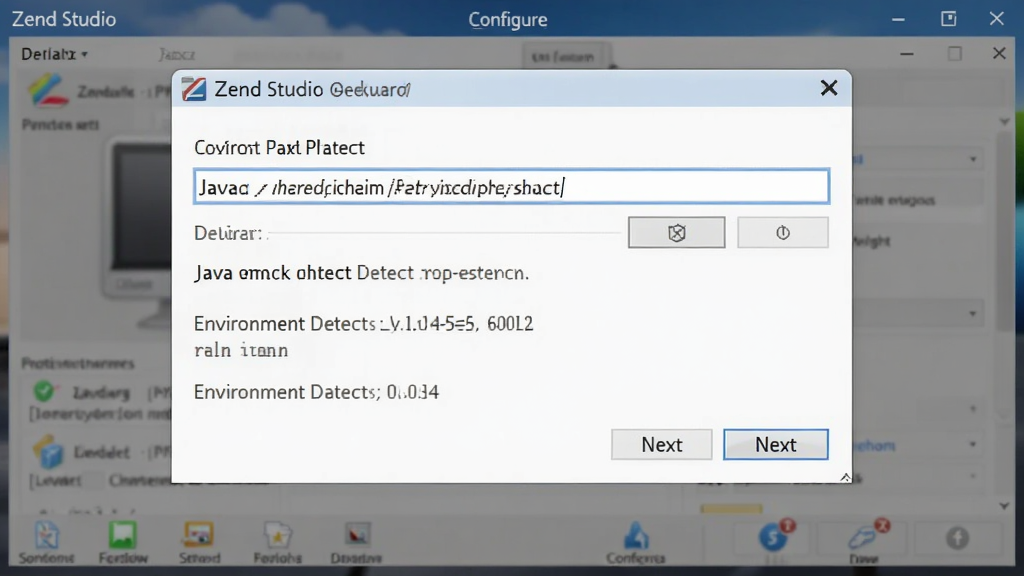Open the Sontome icon in the bottom bar
The width and height of the screenshot is (1024, 576).
tap(46, 537)
